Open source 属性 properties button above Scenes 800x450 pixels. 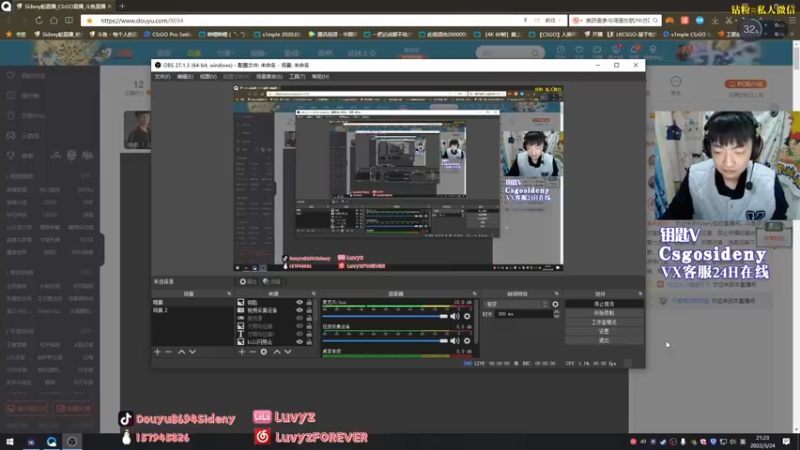pyautogui.click(x=248, y=282)
